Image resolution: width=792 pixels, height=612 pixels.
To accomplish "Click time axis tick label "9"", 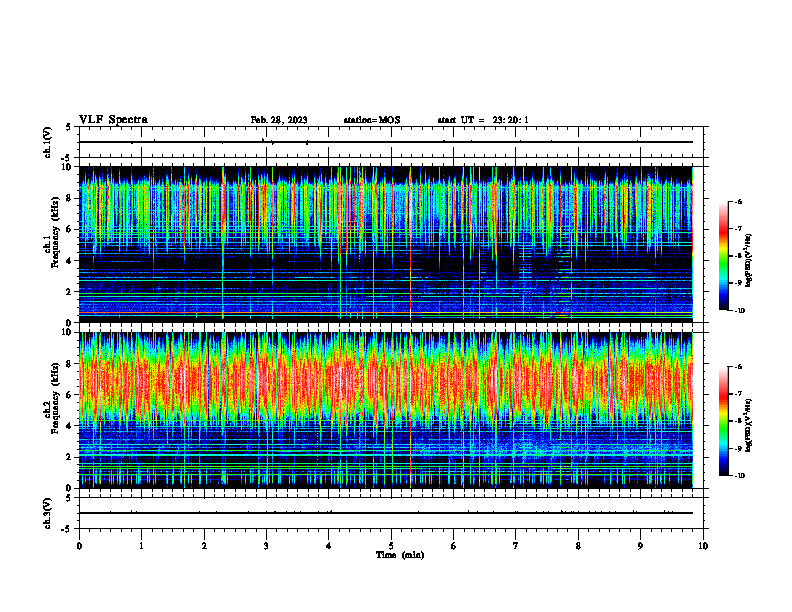I will (640, 546).
